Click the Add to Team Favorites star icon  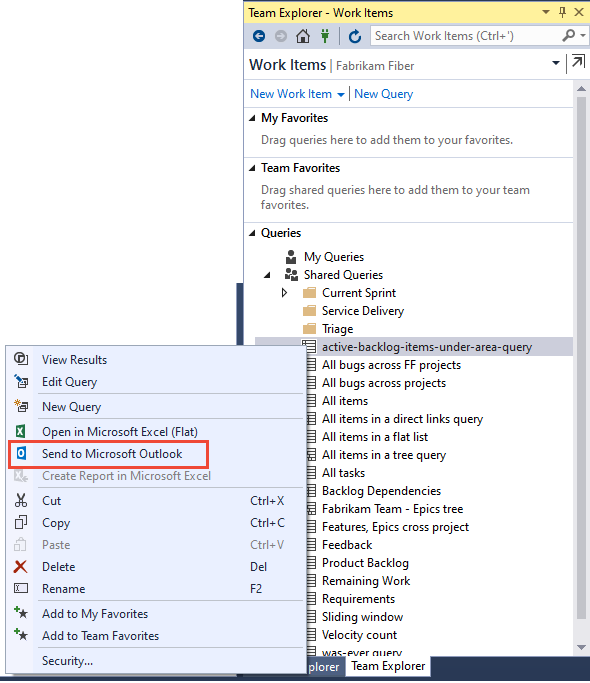coord(21,635)
